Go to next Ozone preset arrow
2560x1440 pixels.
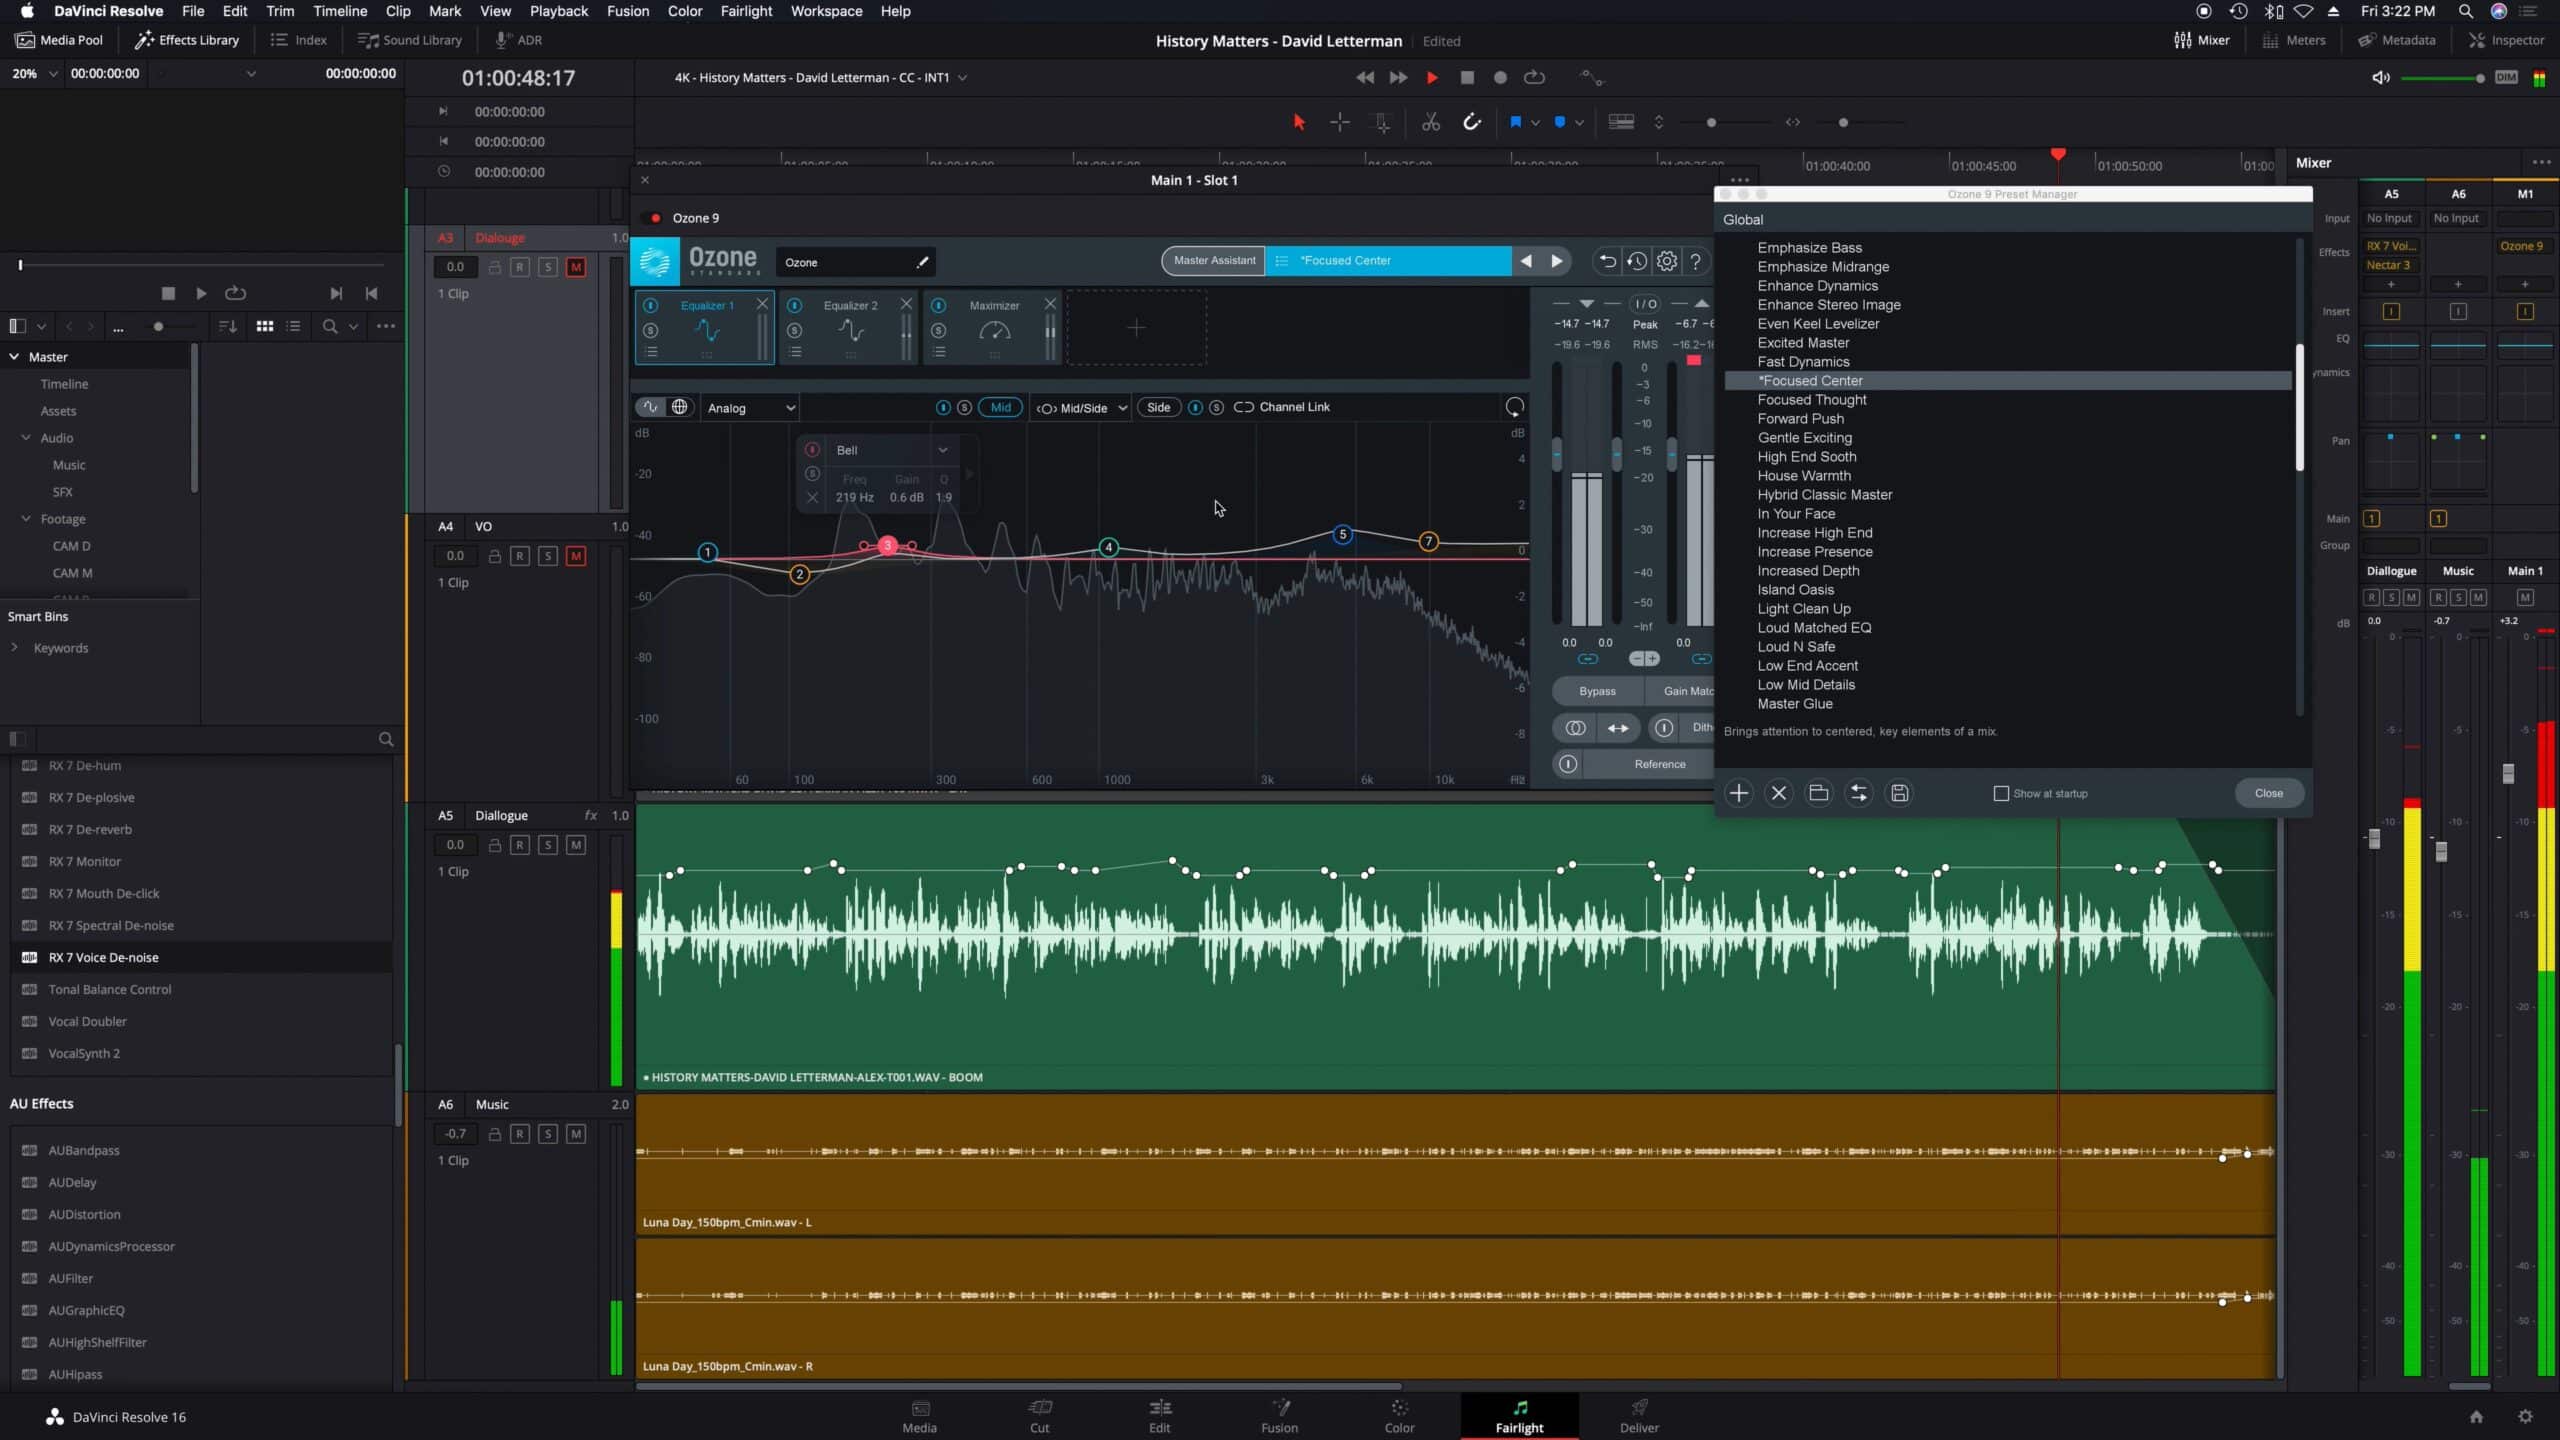click(x=1556, y=261)
